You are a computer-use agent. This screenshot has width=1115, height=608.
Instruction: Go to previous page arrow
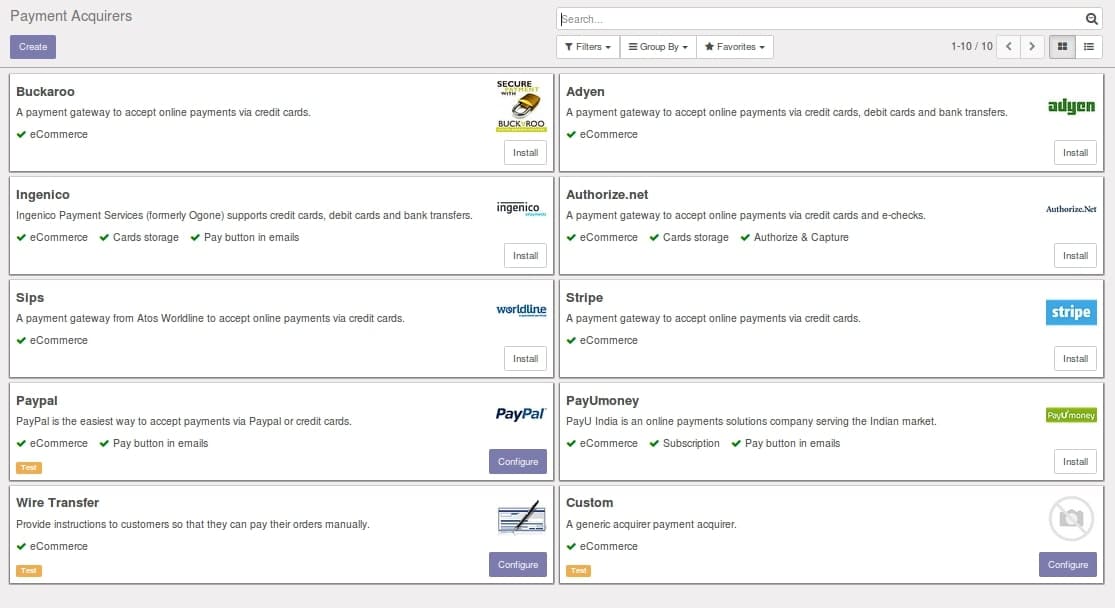pyautogui.click(x=1008, y=47)
